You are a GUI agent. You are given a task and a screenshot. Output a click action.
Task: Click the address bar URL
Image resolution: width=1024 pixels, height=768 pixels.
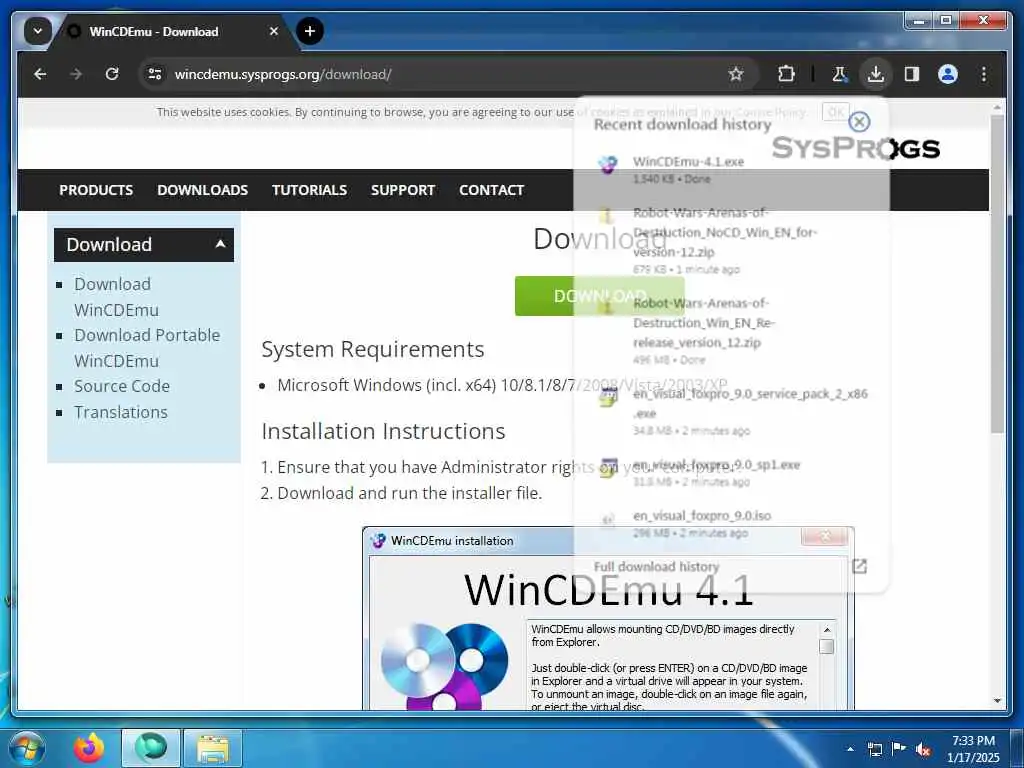283,74
